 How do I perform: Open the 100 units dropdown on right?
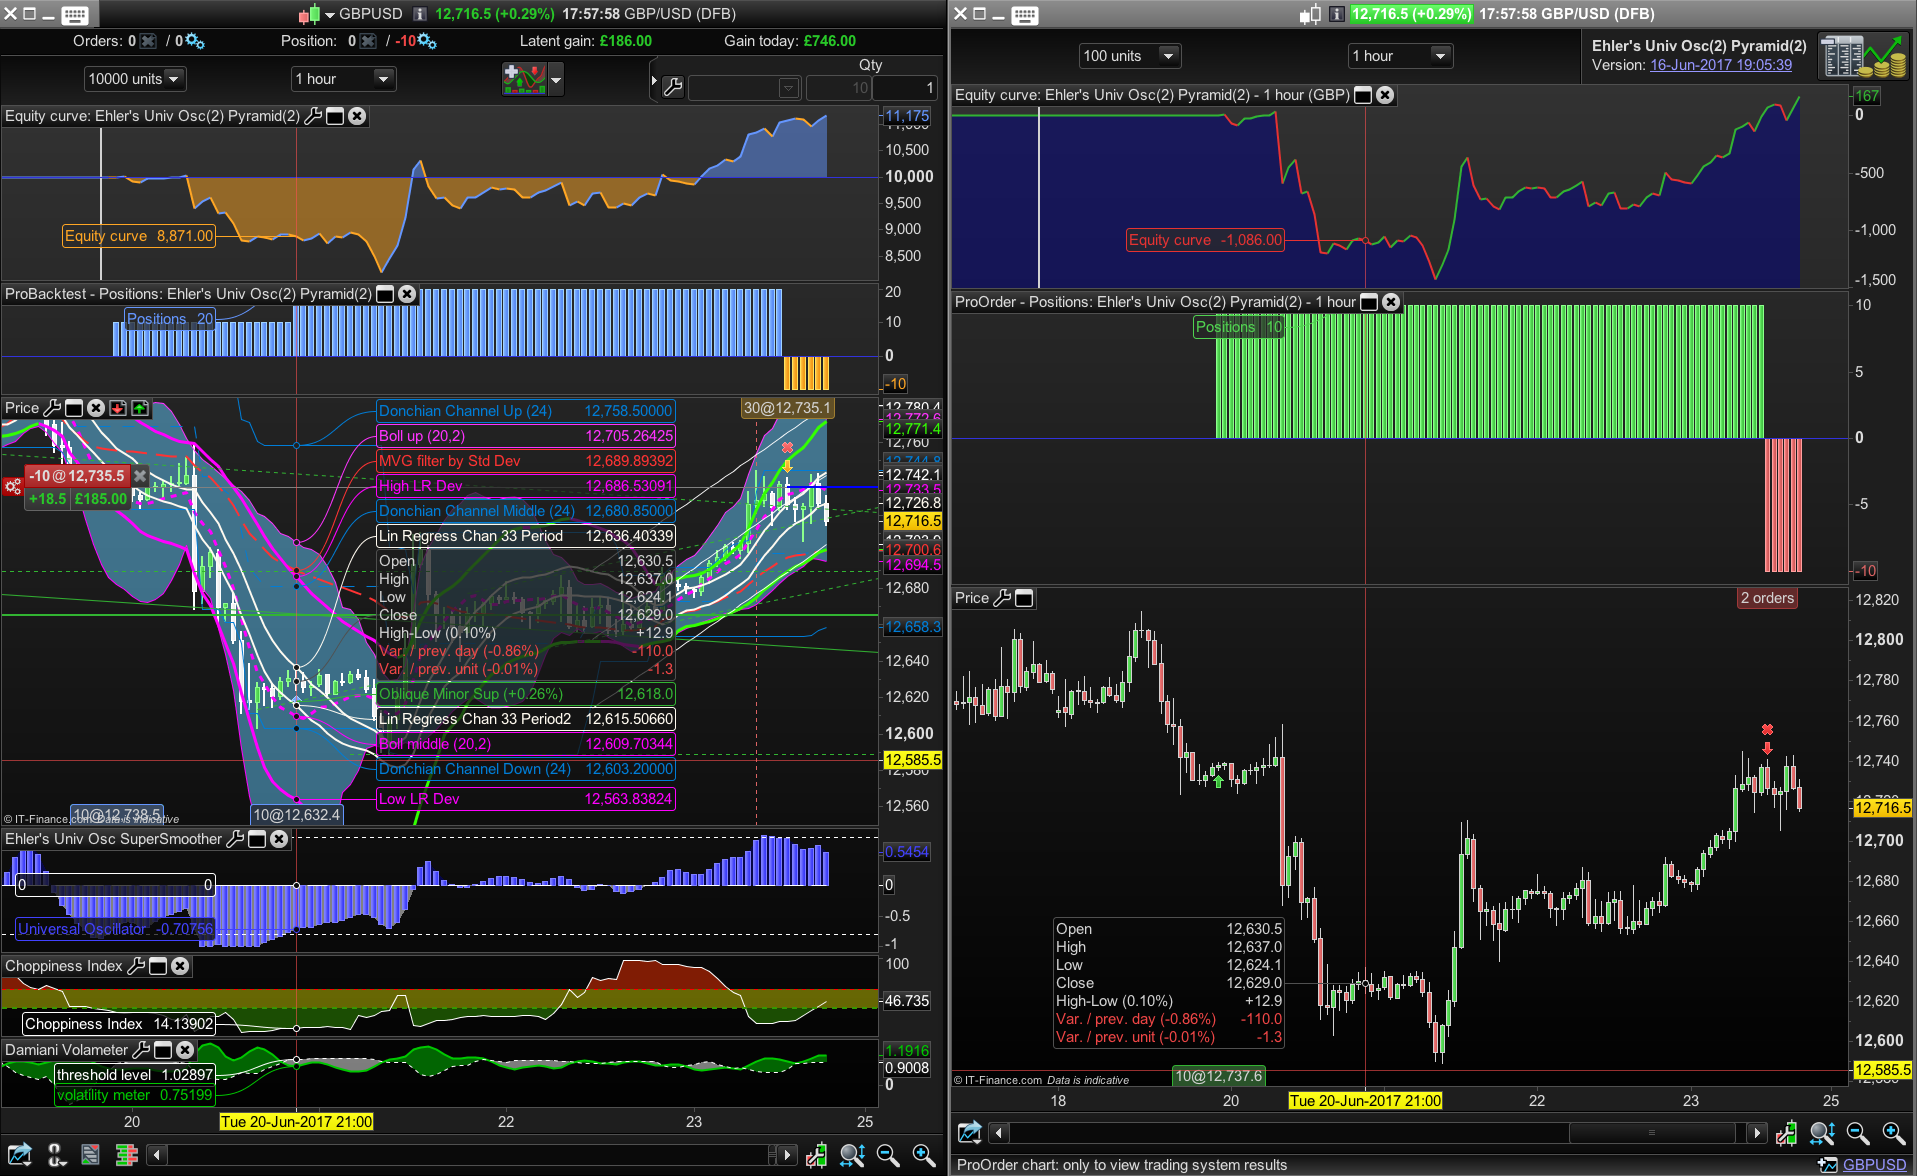coord(1129,56)
